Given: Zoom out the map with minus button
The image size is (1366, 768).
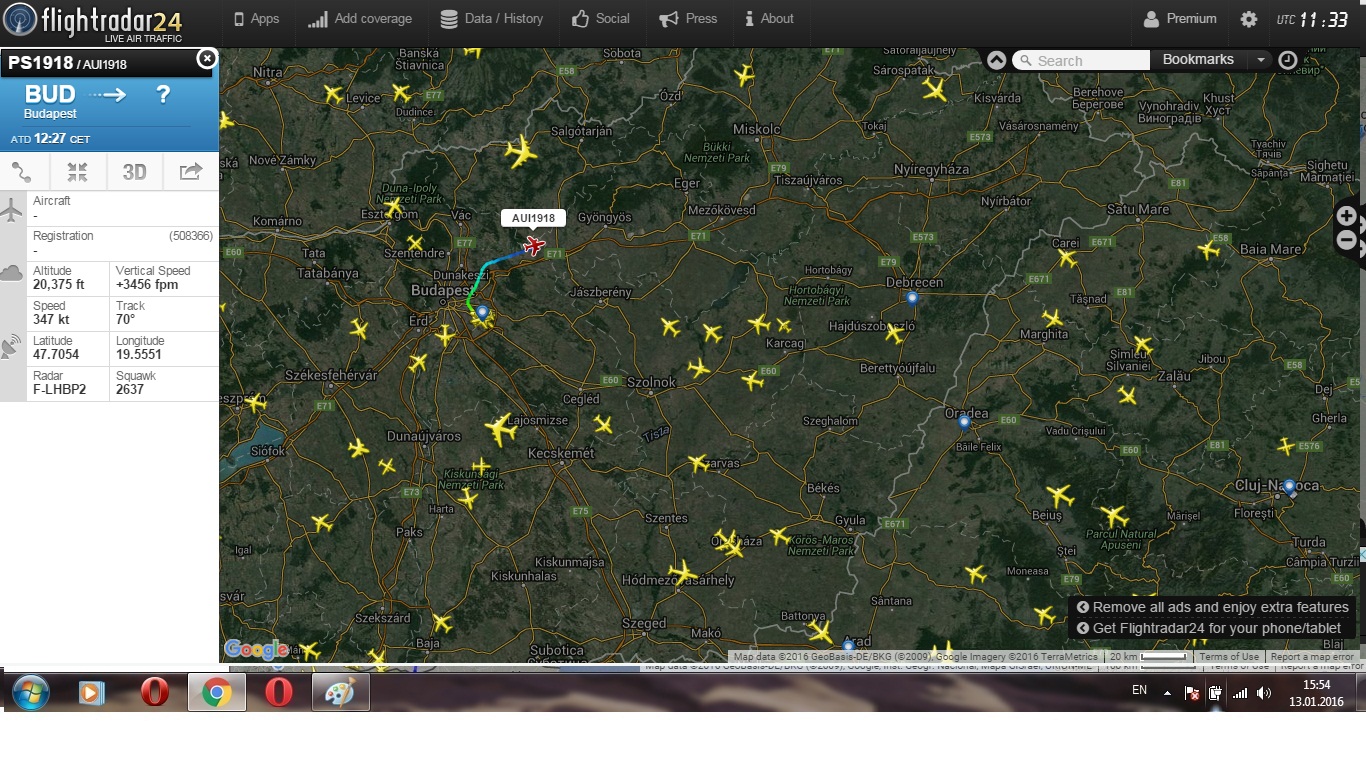Looking at the screenshot, I should (1347, 240).
